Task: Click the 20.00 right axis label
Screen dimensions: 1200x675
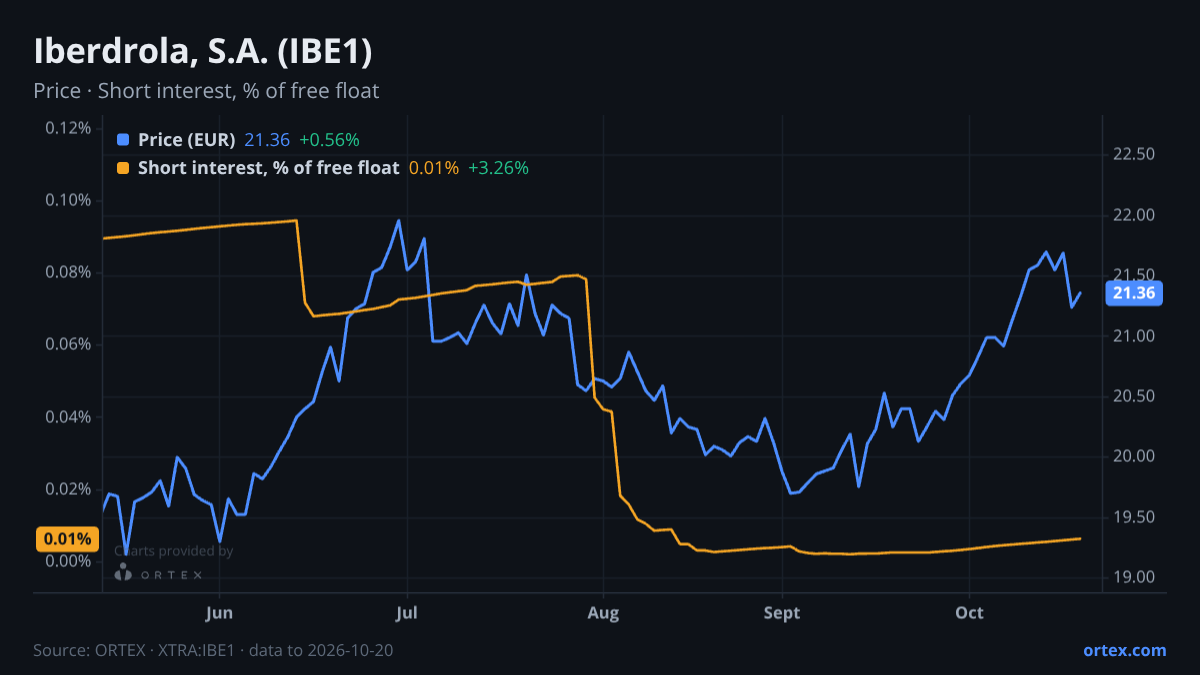Action: tap(1134, 457)
